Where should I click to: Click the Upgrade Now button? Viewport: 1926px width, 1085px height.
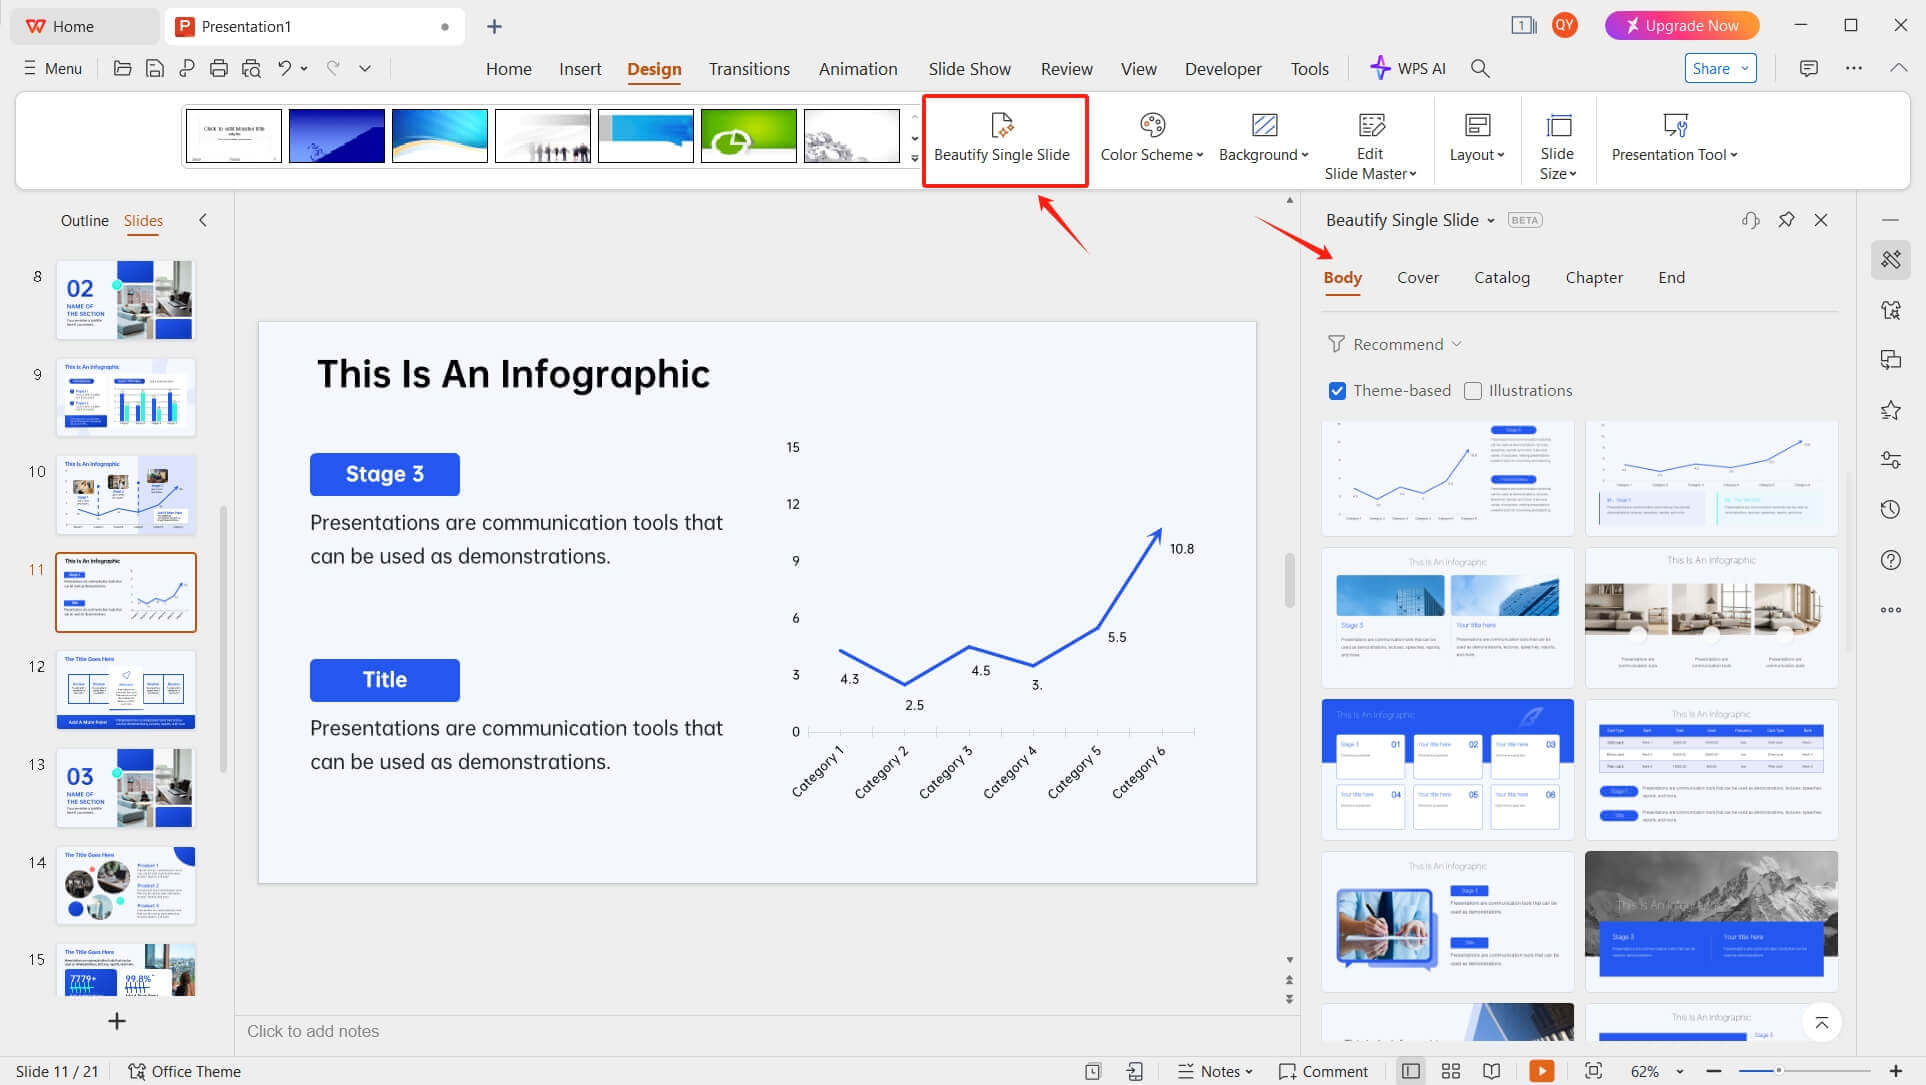(1681, 25)
